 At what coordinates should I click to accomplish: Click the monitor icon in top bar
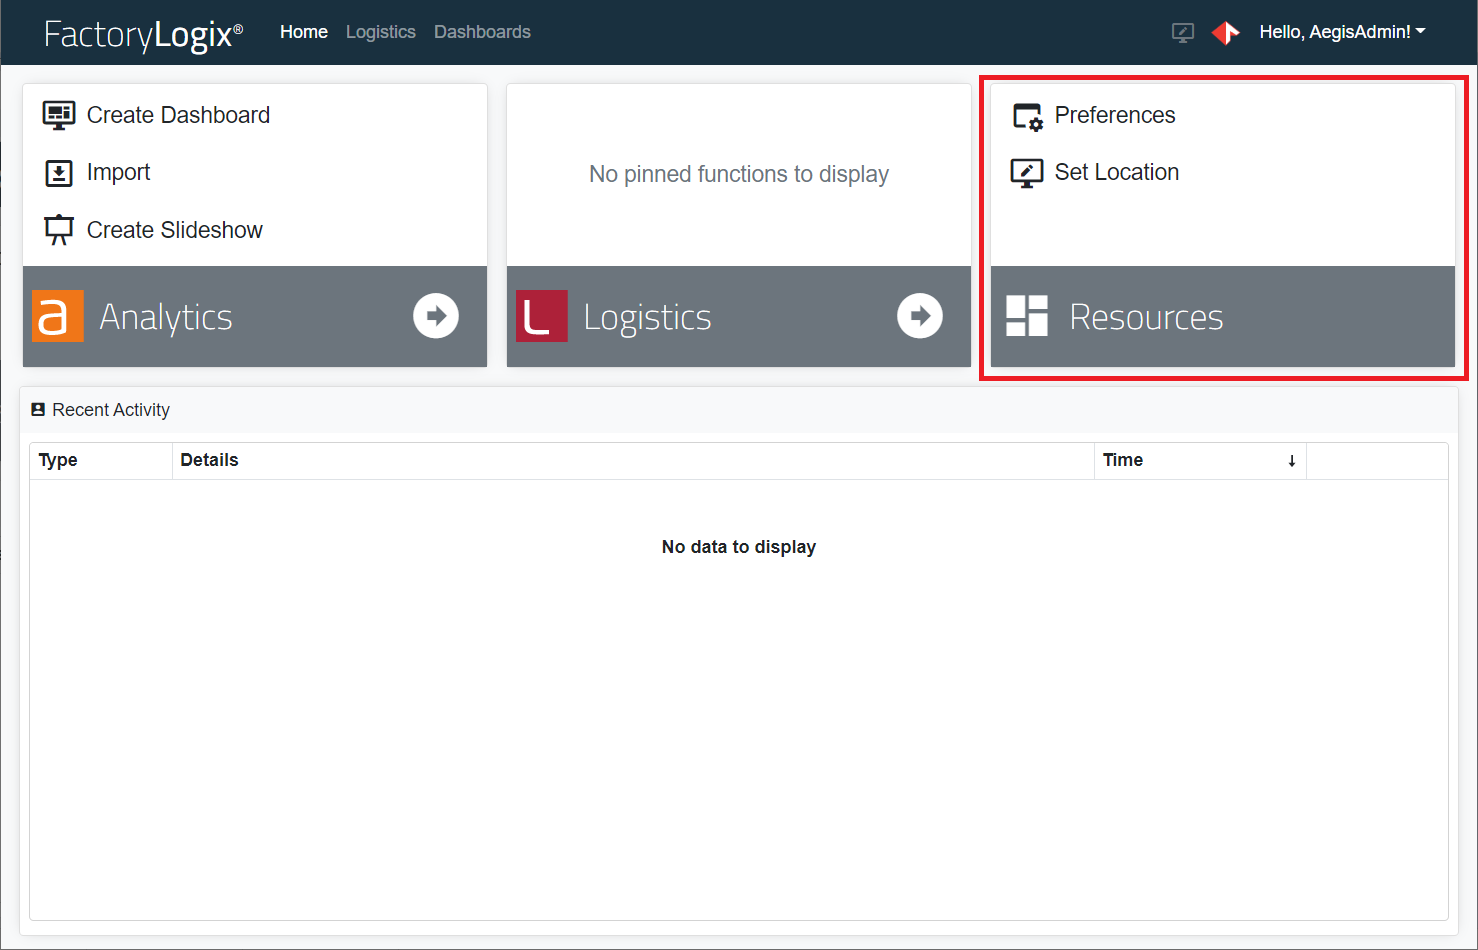[1183, 33]
